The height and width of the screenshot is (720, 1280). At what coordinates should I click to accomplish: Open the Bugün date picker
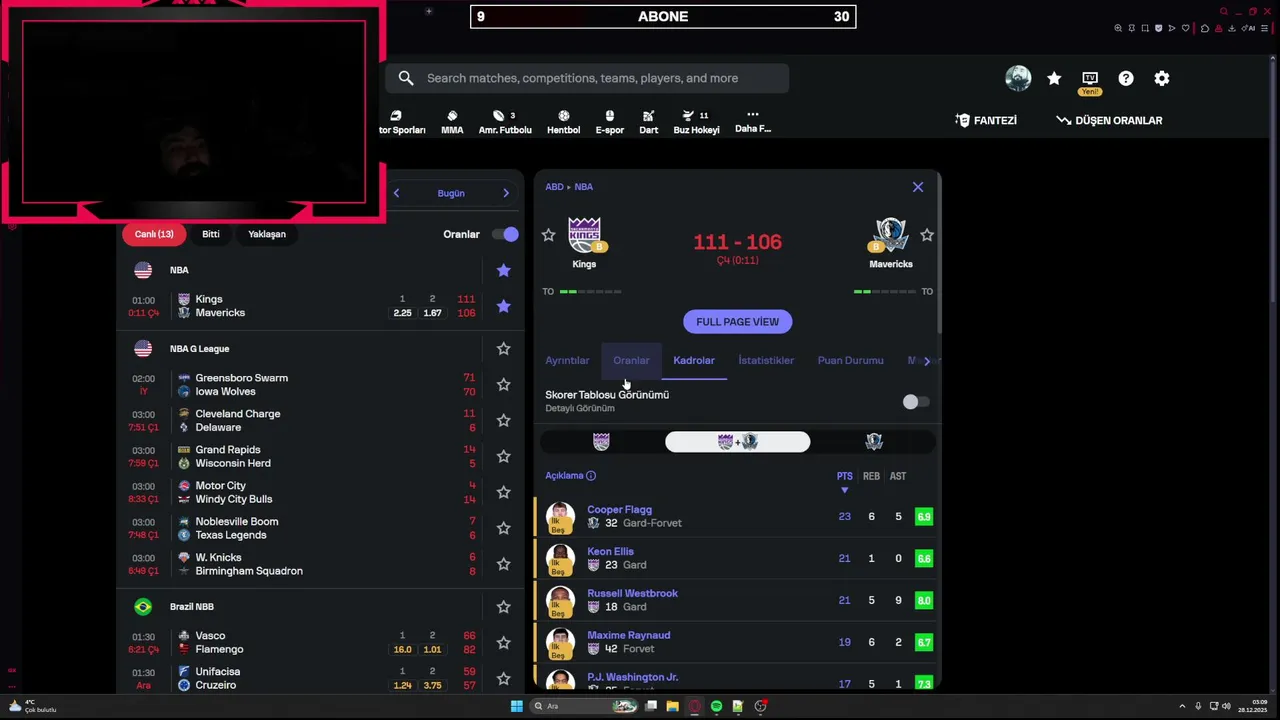coord(451,193)
